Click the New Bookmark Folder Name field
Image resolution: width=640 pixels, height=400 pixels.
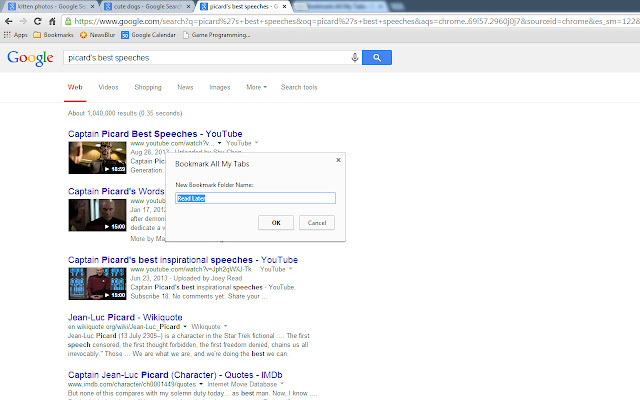(x=256, y=198)
